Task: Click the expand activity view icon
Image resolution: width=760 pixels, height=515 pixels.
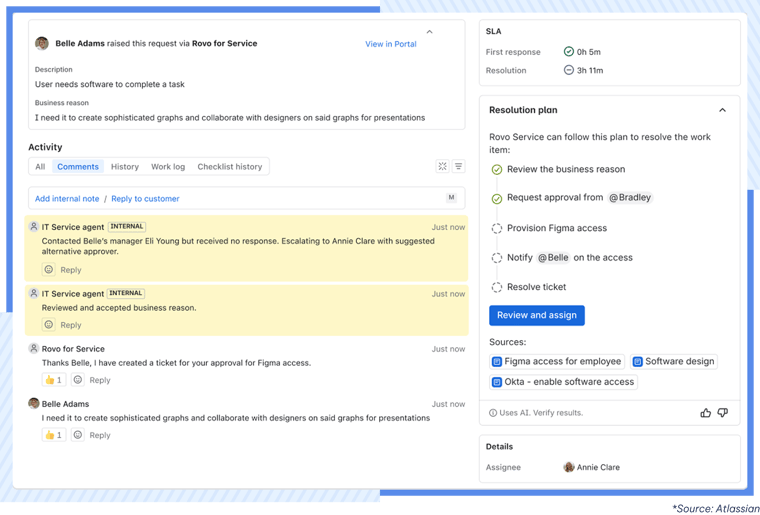Action: (x=443, y=166)
